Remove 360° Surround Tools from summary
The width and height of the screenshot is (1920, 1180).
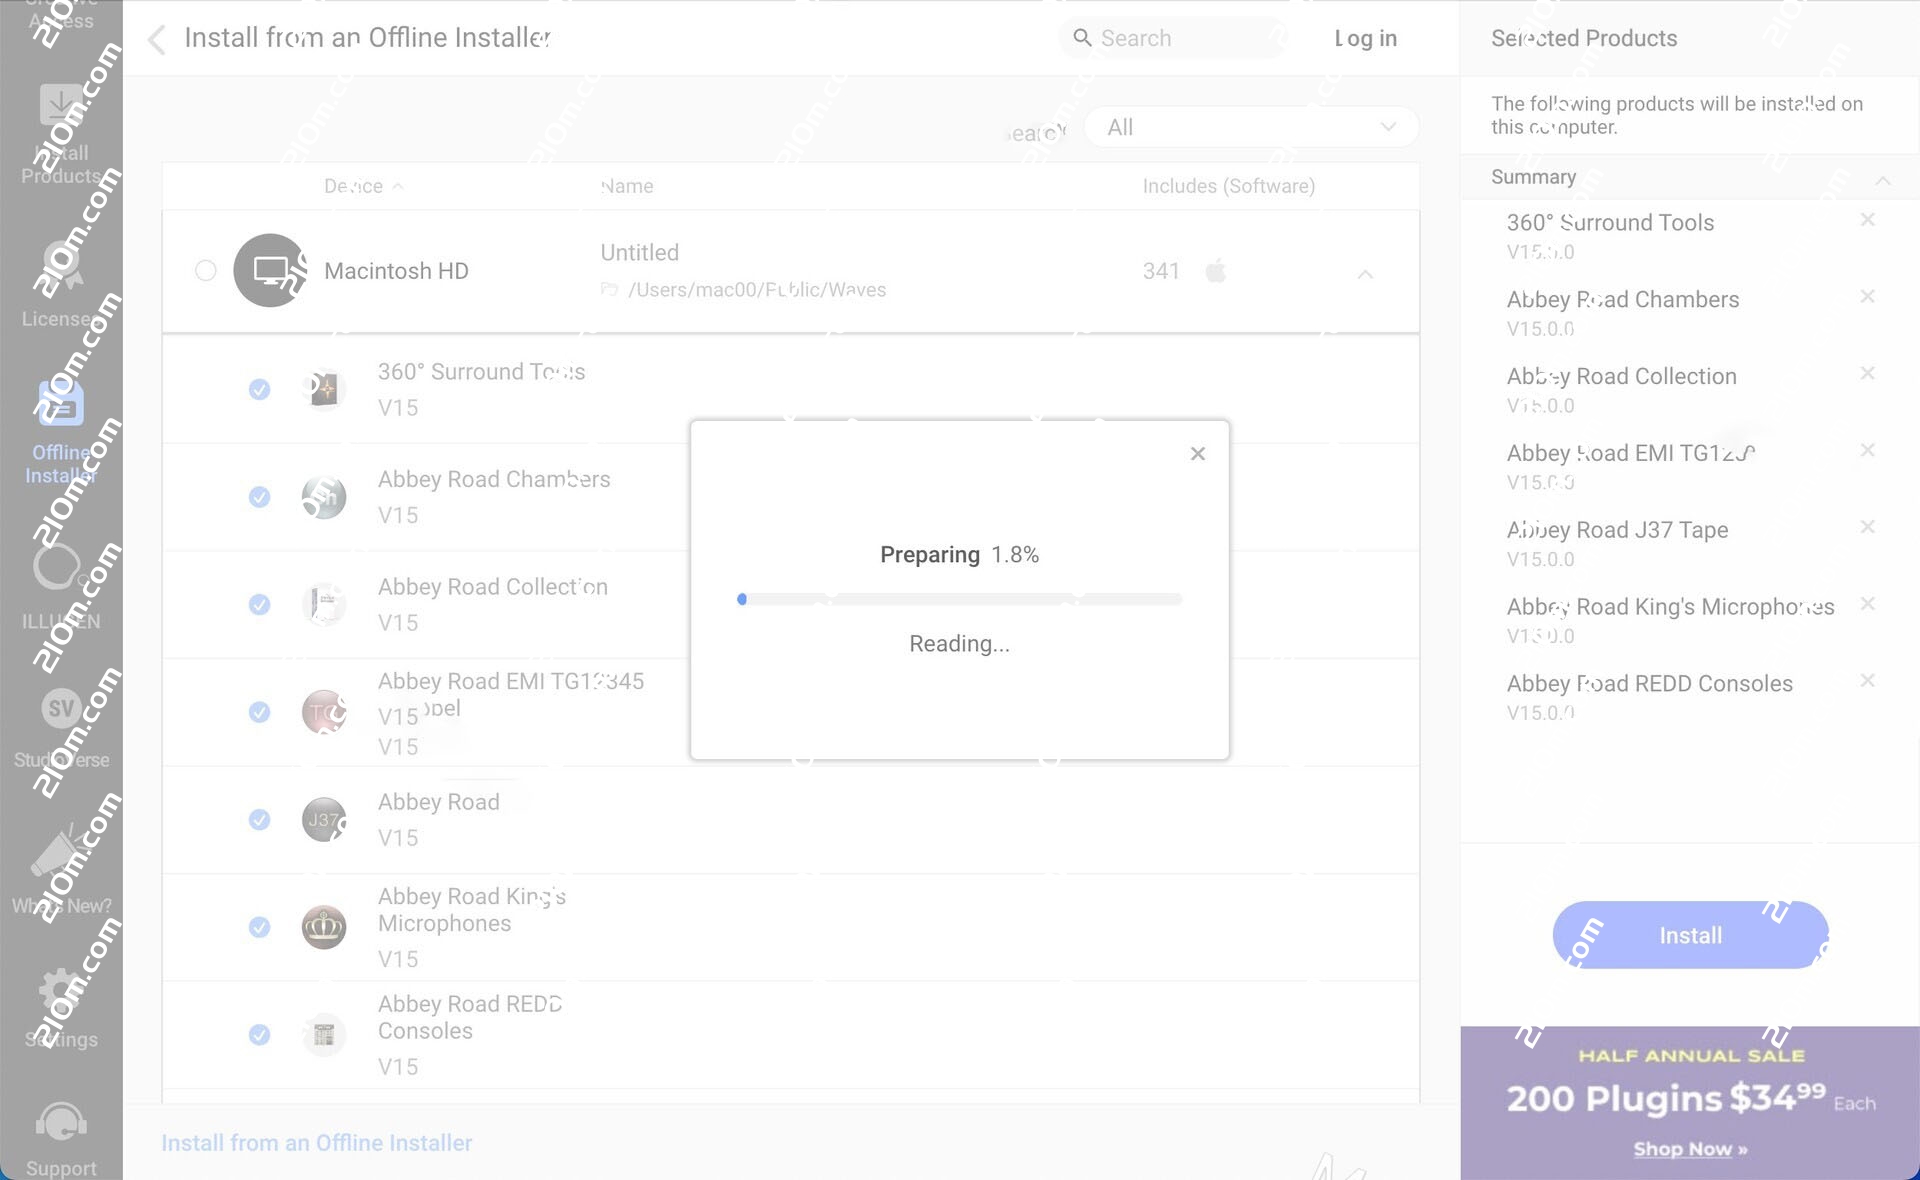point(1867,220)
